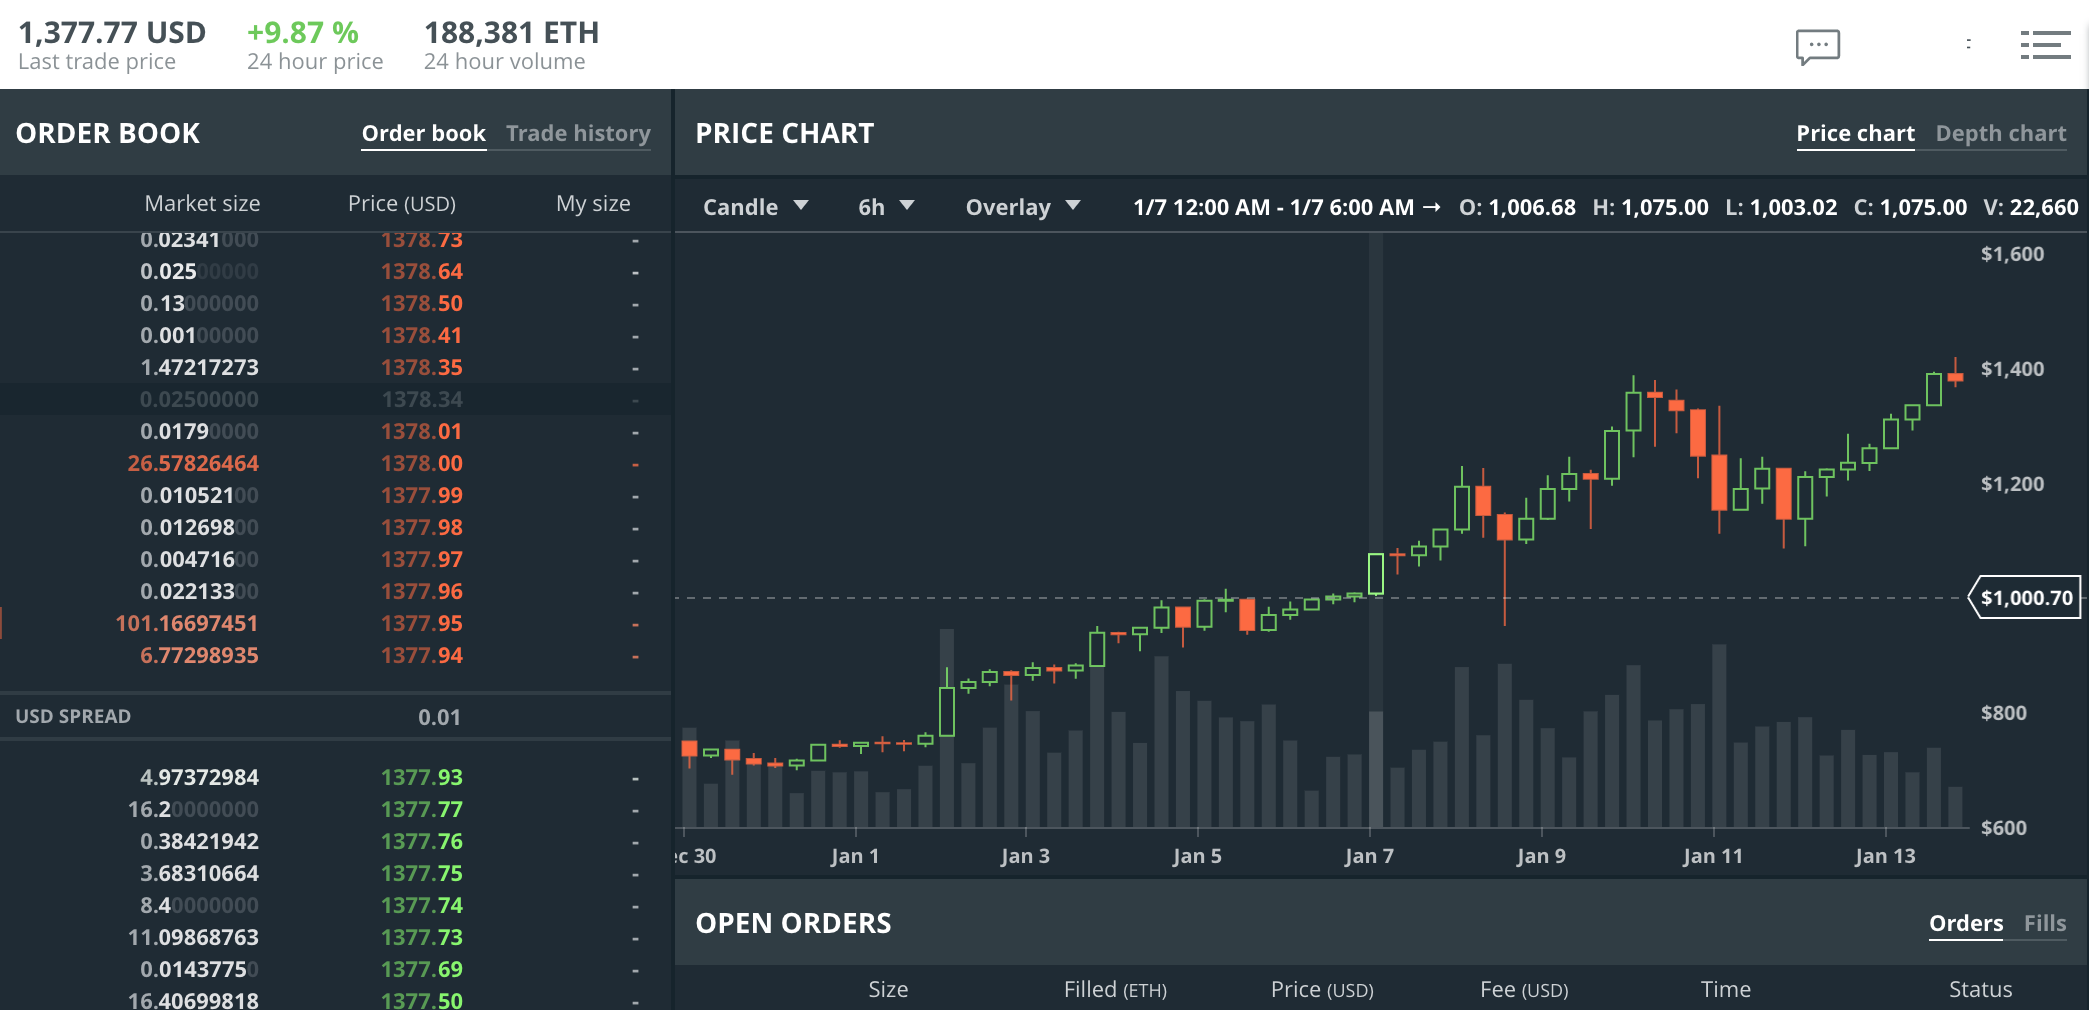Screen dimensions: 2089x1010
Task: Click the ask price 1377.98
Action: (422, 527)
